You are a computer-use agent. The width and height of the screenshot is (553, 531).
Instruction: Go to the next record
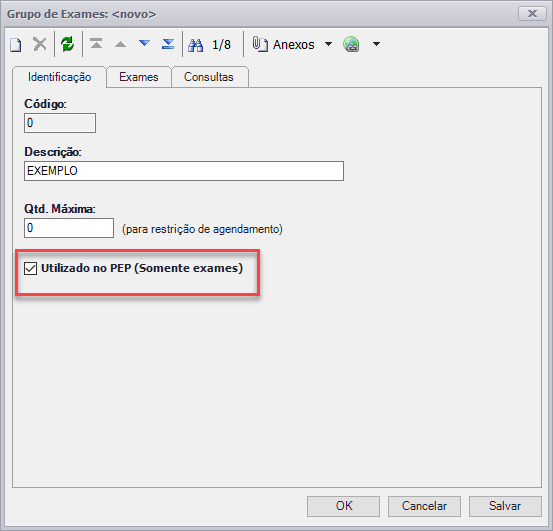(x=145, y=43)
